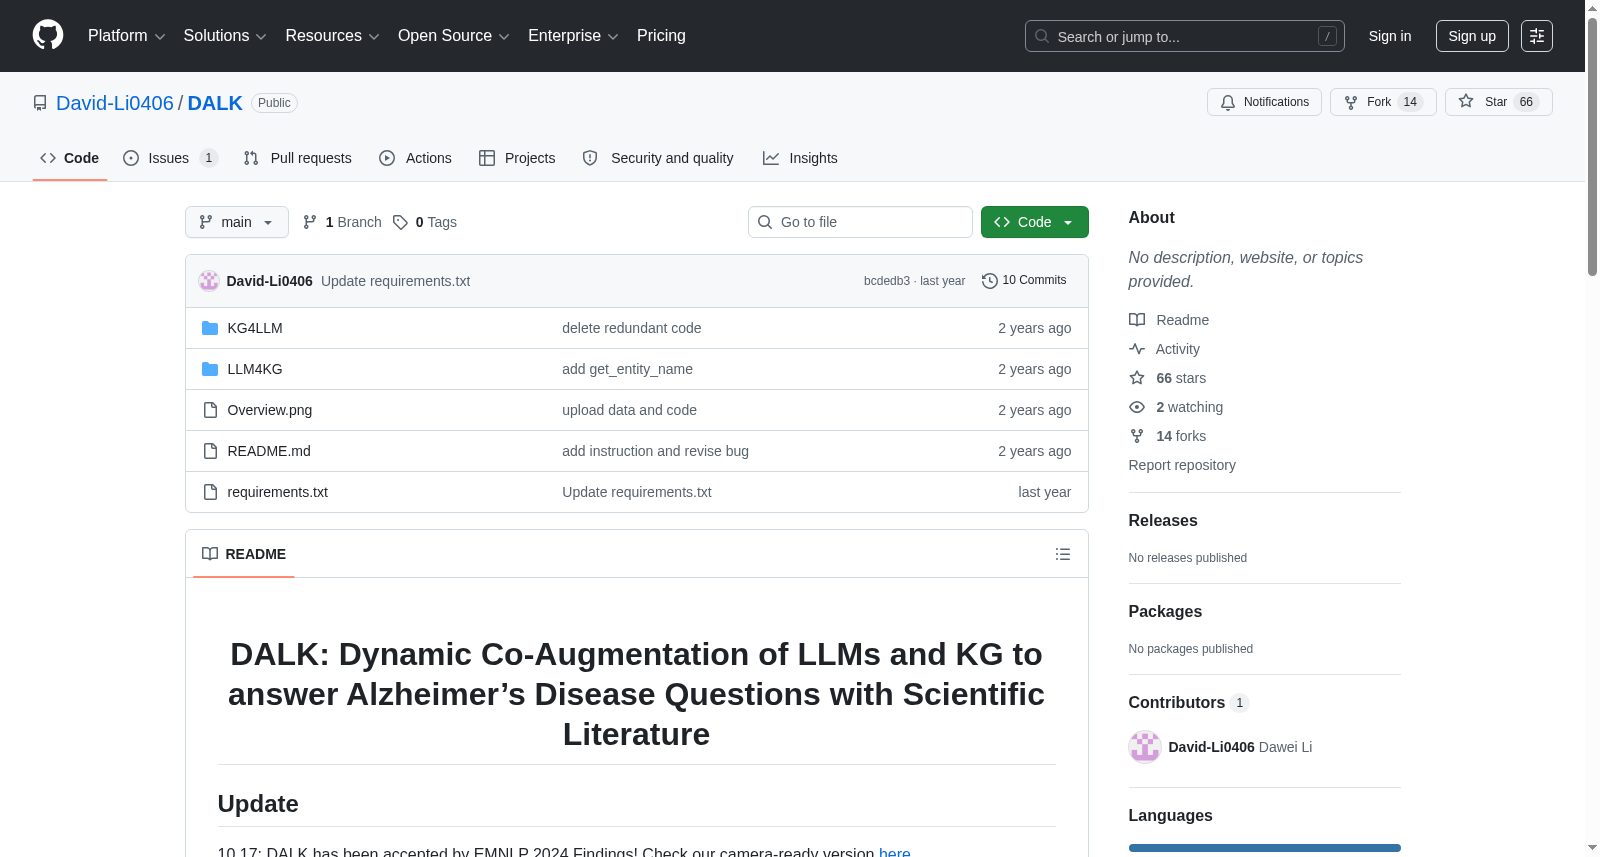This screenshot has height=857, width=1600.
Task: Expand the Platform navigation menu
Action: click(126, 36)
